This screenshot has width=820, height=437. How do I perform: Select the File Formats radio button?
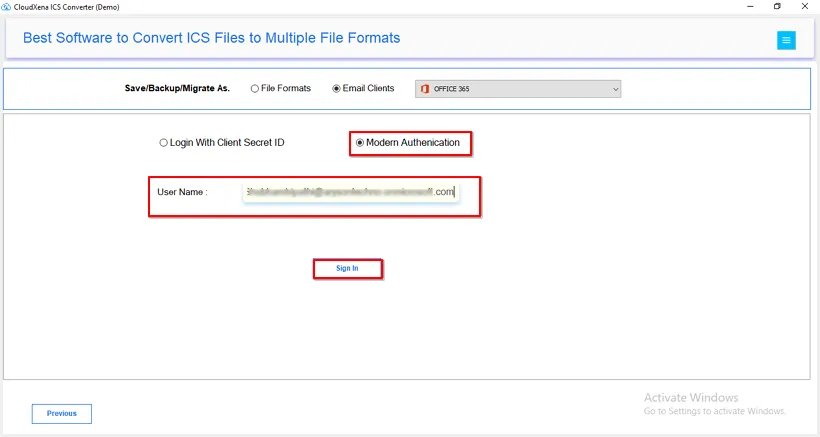pyautogui.click(x=255, y=89)
